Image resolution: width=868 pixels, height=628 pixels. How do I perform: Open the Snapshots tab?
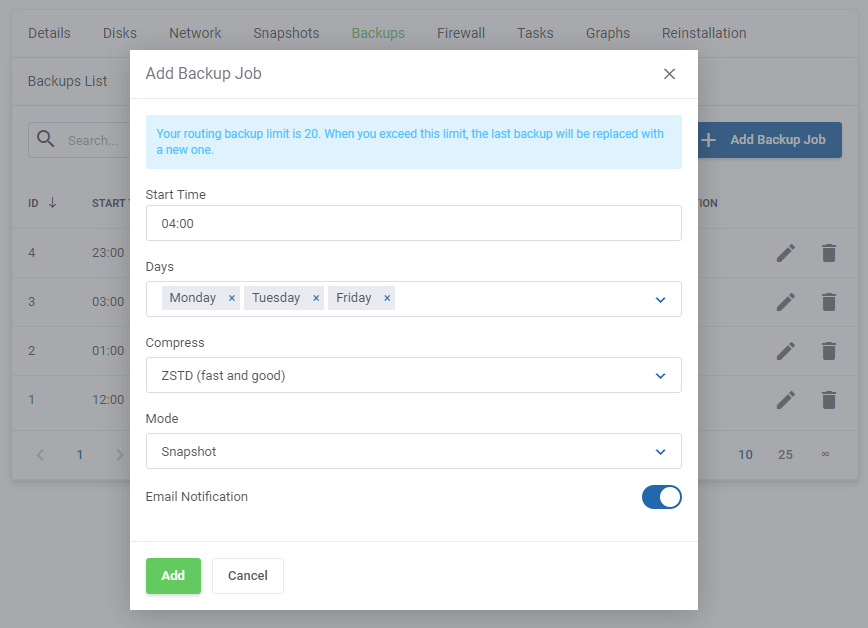(x=286, y=33)
